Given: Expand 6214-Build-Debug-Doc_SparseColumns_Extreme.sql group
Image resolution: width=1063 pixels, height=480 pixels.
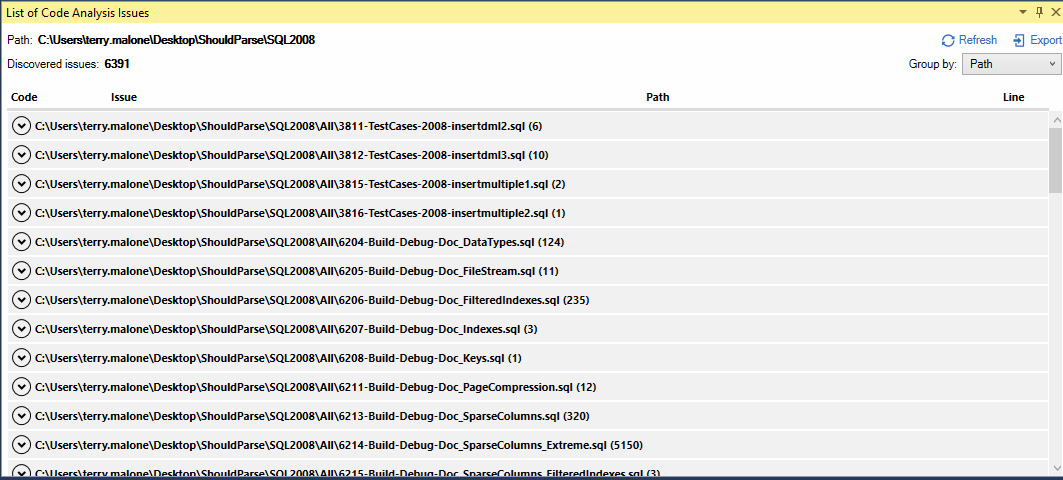Looking at the screenshot, I should coord(21,445).
